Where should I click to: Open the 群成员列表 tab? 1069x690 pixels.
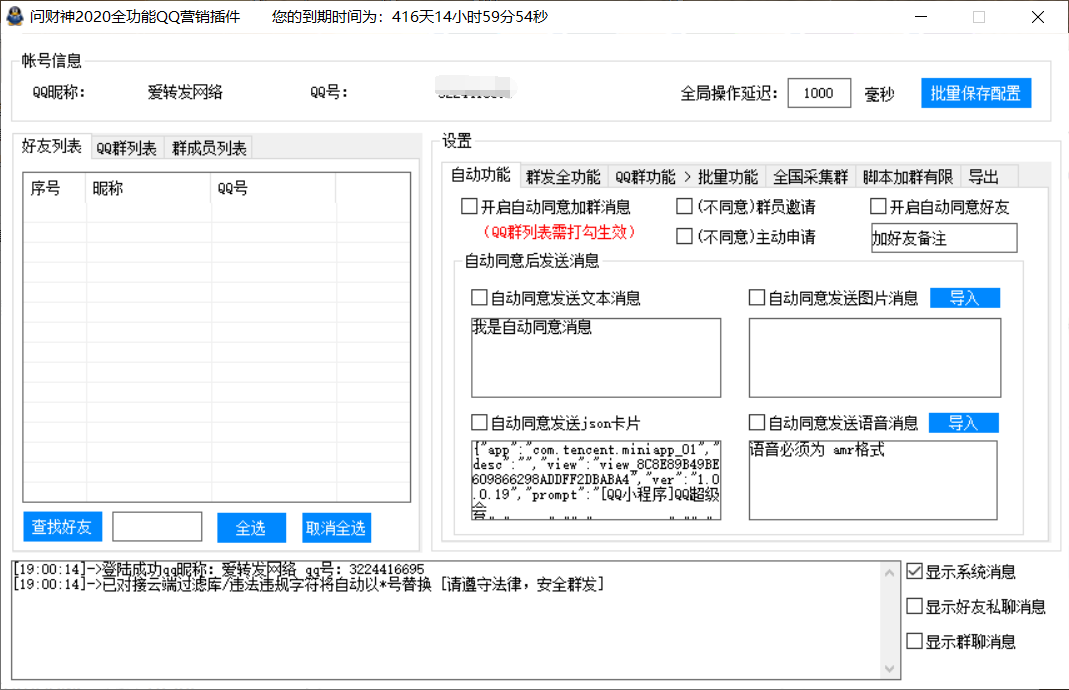tap(209, 148)
